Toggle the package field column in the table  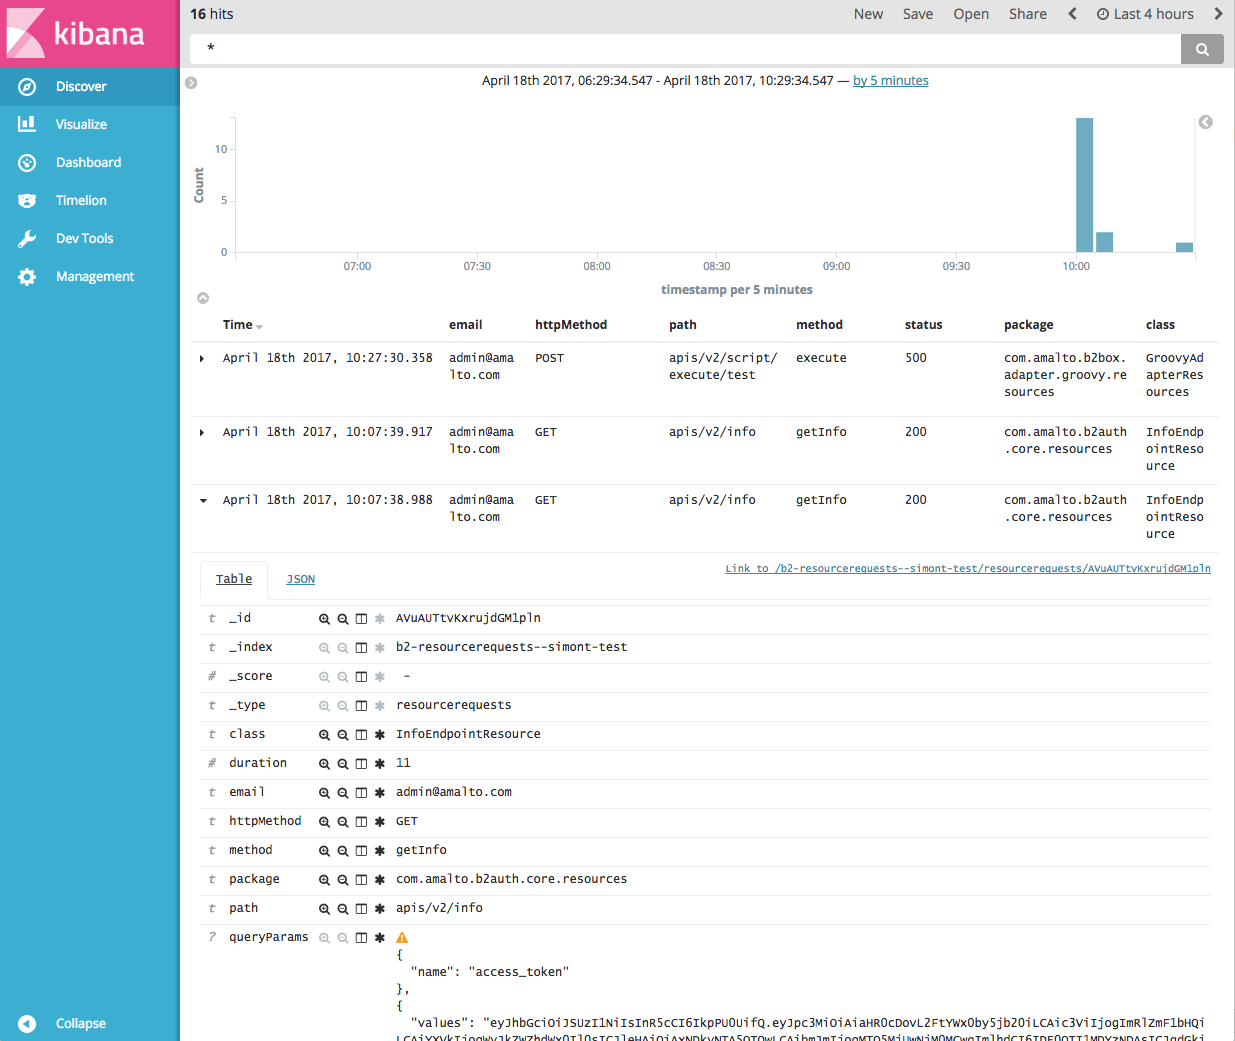coord(361,879)
